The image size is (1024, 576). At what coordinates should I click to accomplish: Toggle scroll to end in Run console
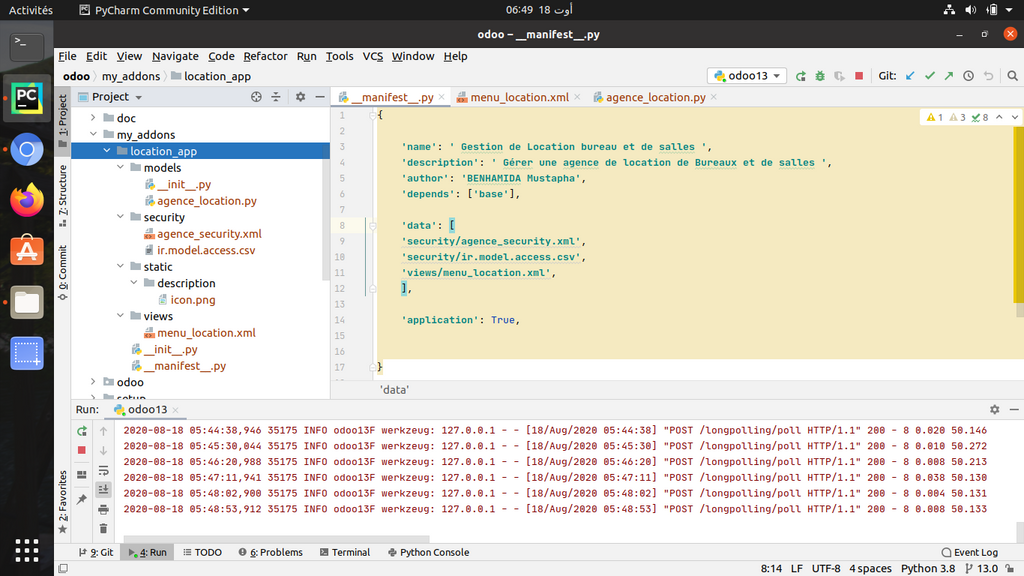(x=103, y=489)
